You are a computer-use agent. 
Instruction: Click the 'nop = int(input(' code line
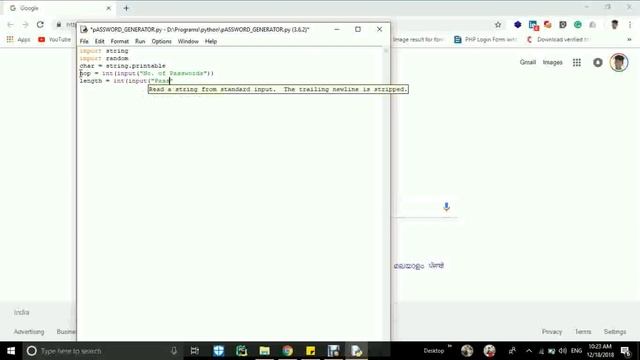[147, 73]
